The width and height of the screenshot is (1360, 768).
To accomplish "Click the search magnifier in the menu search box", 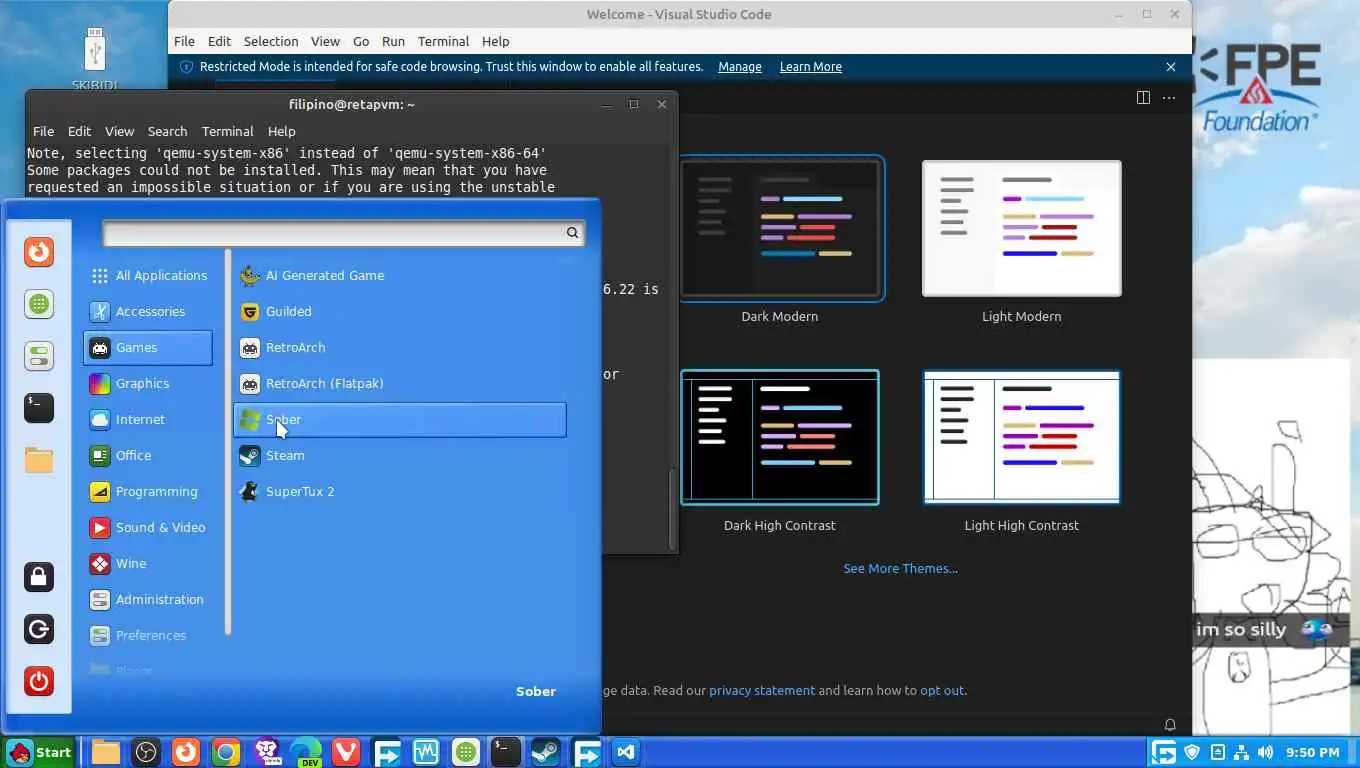I will 572,233.
